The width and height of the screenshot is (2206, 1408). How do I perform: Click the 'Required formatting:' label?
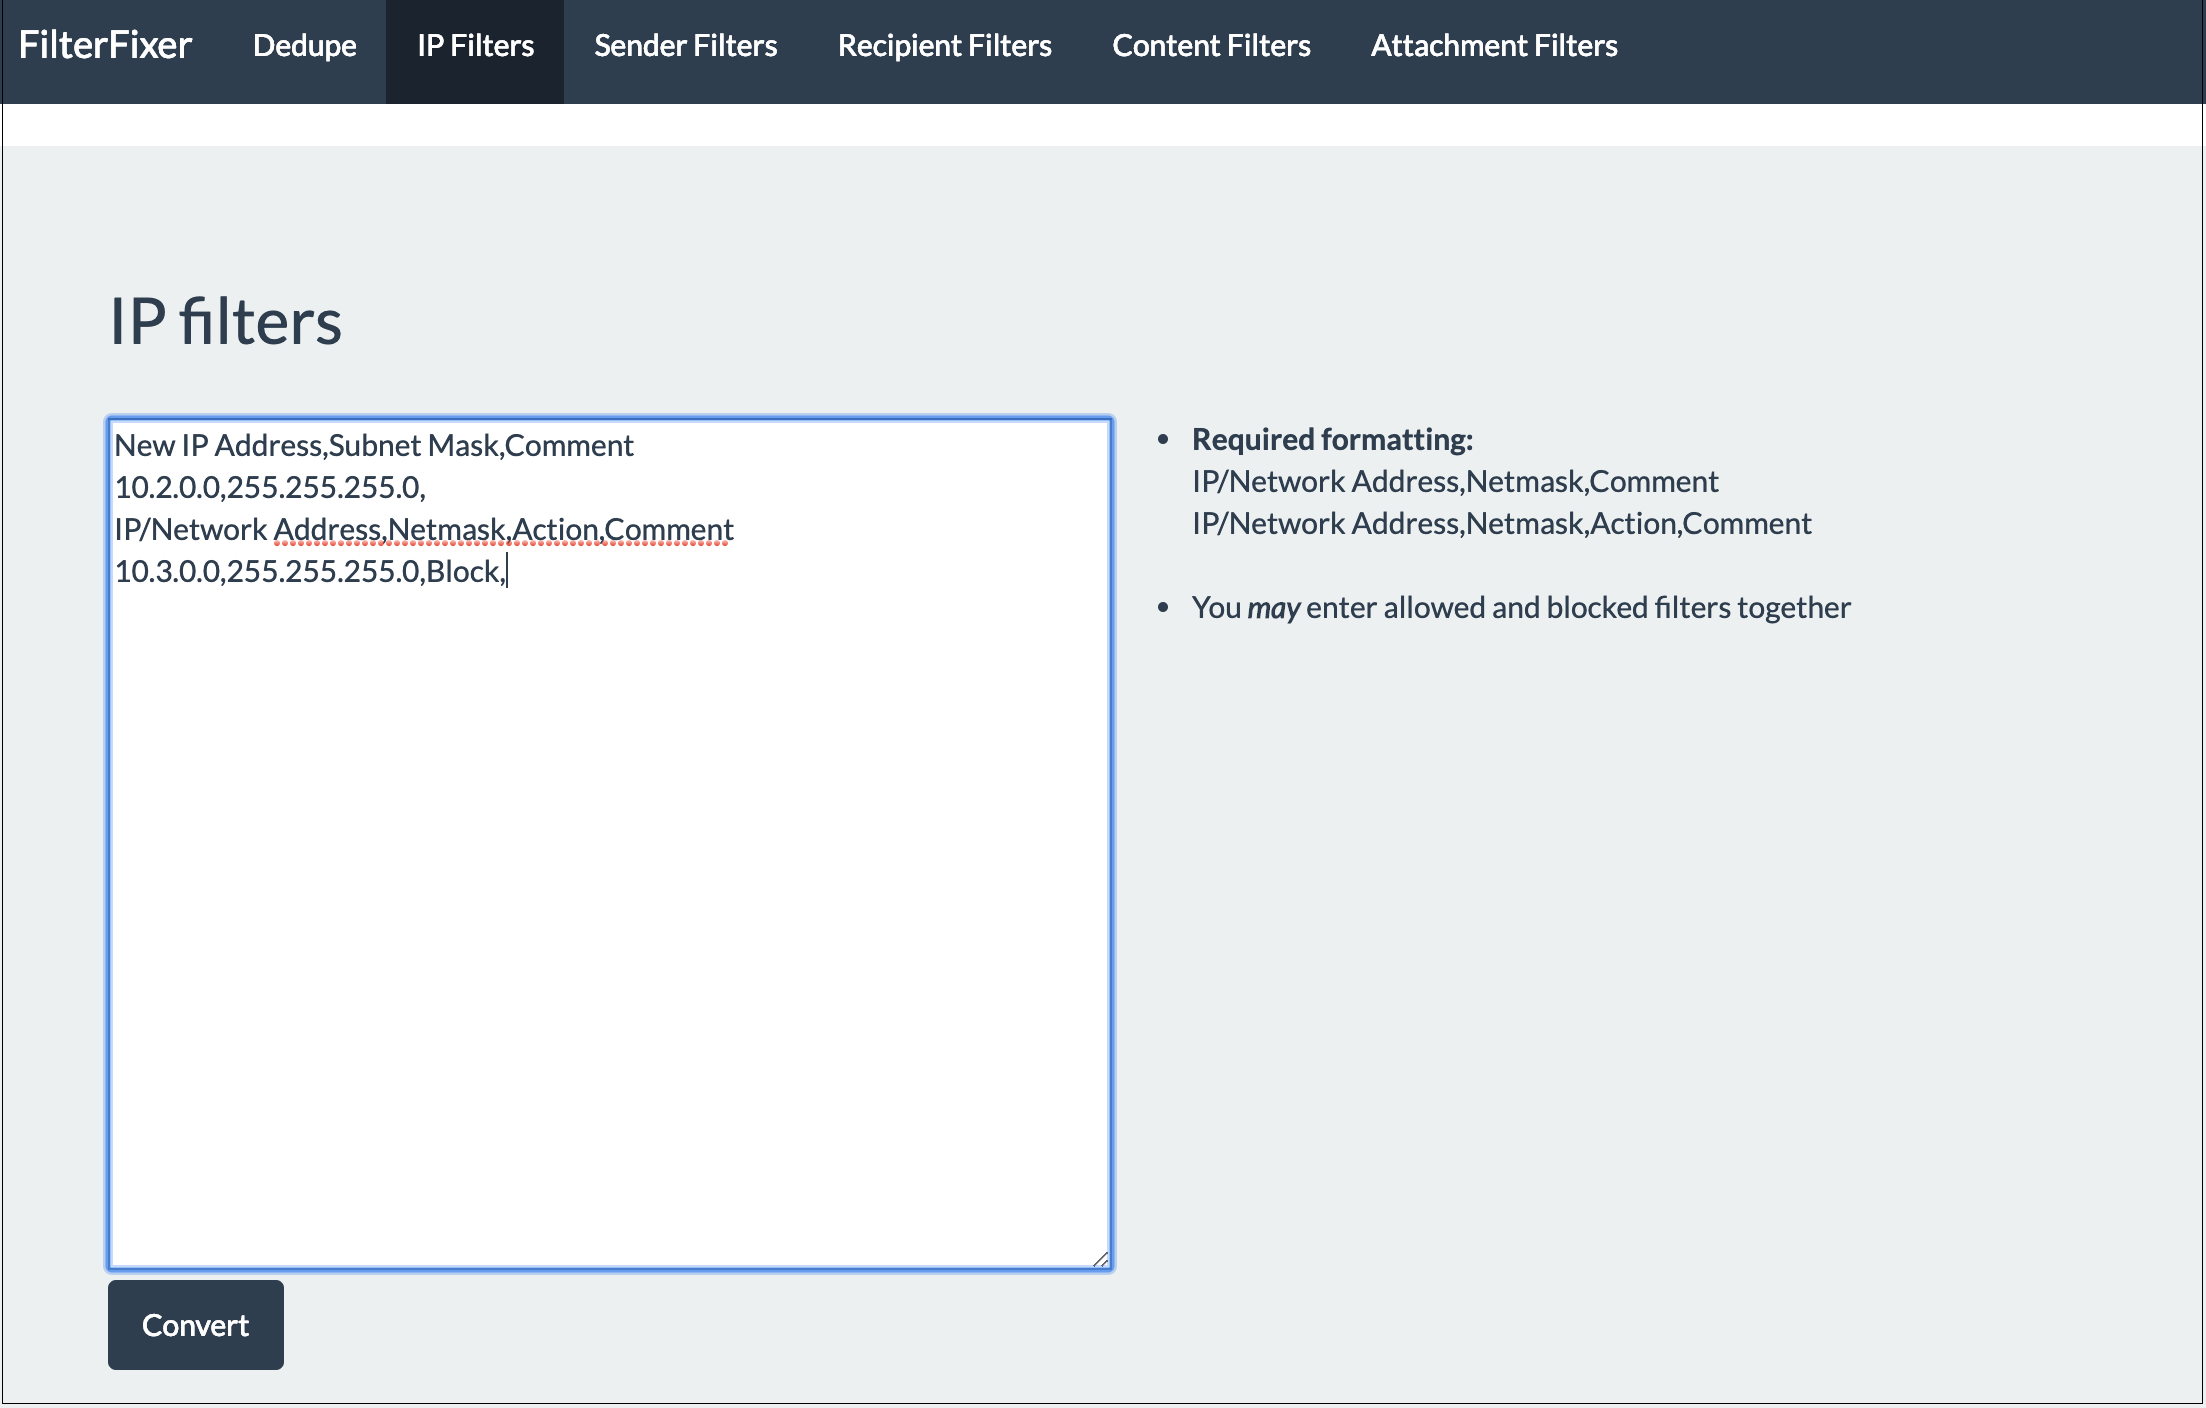pyautogui.click(x=1333, y=439)
